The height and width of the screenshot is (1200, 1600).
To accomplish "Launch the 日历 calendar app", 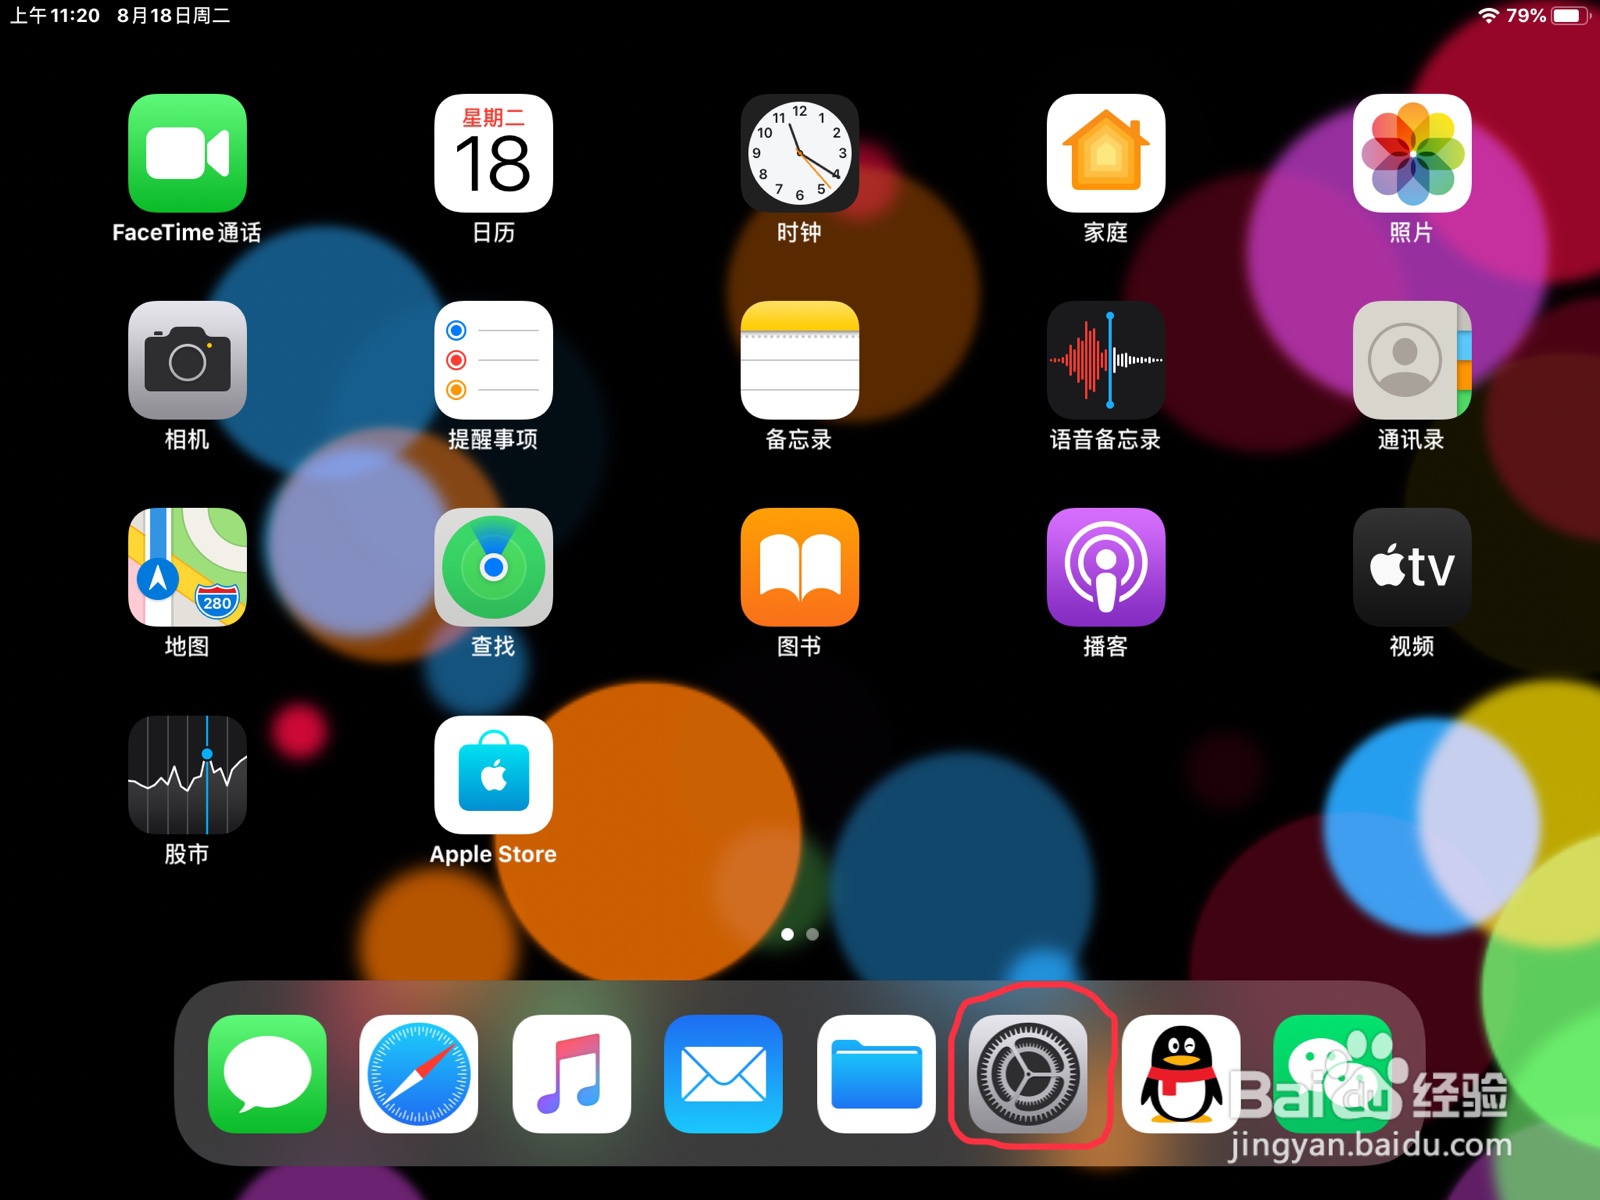I will [494, 155].
